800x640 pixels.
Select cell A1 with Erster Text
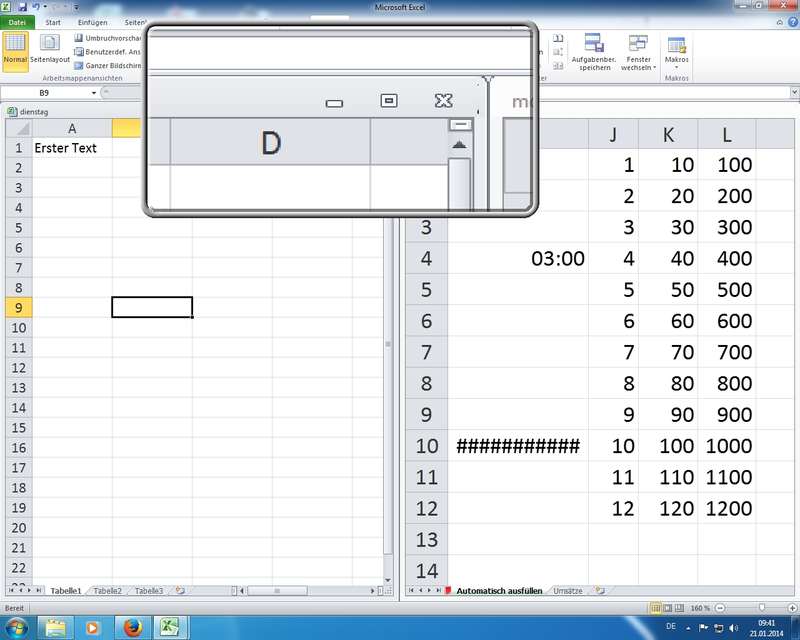point(72,148)
